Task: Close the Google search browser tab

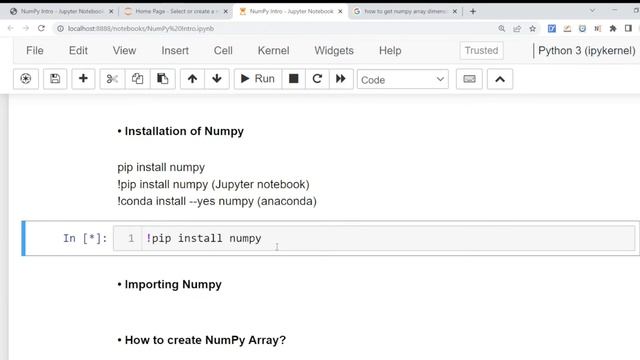Action: click(x=455, y=11)
